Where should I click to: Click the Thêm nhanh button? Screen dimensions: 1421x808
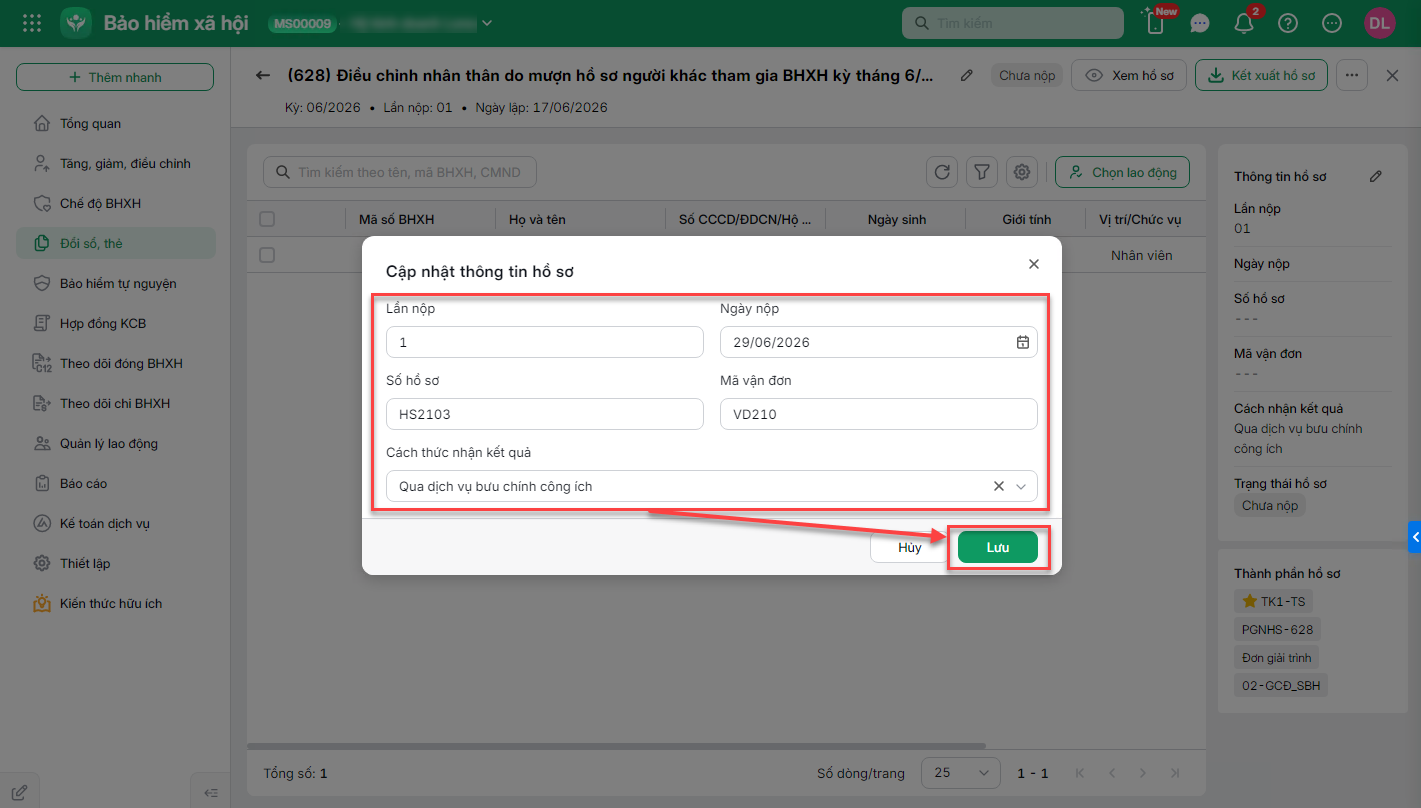[115, 77]
